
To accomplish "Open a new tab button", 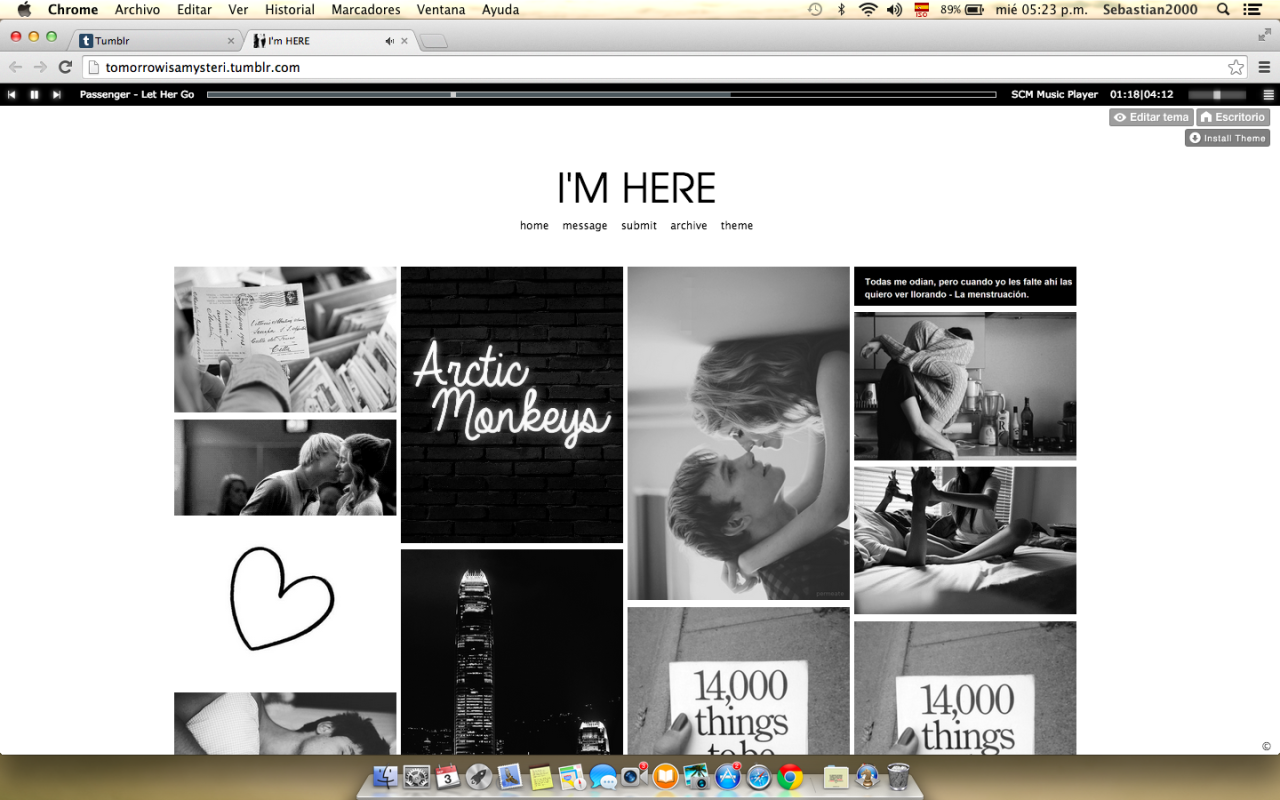I will pyautogui.click(x=434, y=41).
